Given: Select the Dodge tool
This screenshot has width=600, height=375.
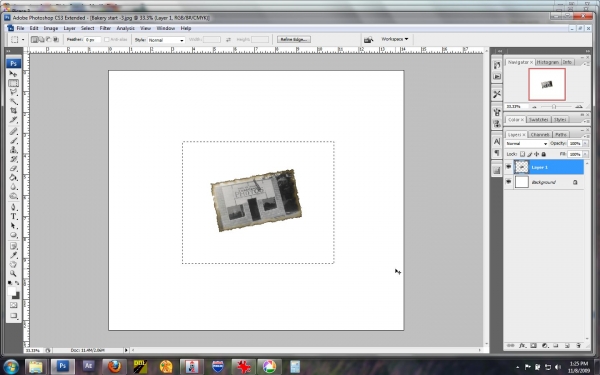Looking at the screenshot, I should click(x=13, y=196).
